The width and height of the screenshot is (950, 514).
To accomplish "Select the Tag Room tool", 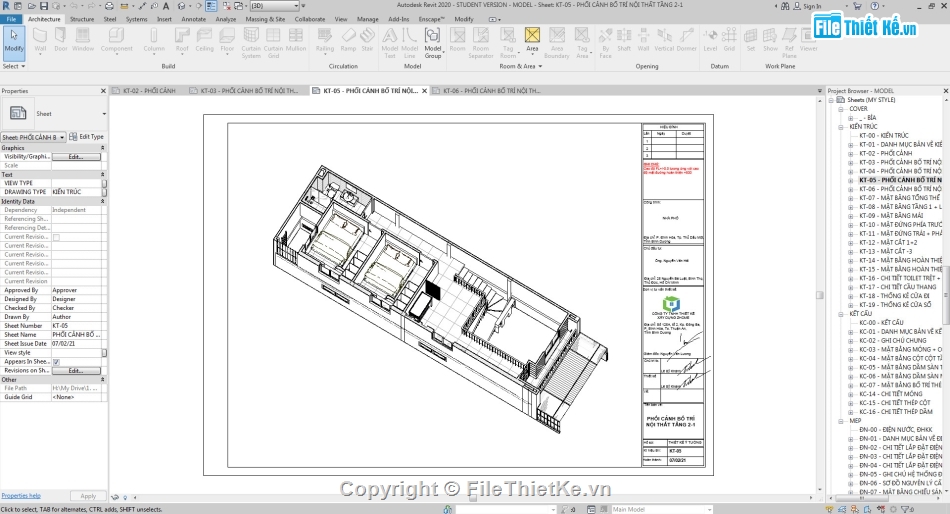I will (x=508, y=42).
